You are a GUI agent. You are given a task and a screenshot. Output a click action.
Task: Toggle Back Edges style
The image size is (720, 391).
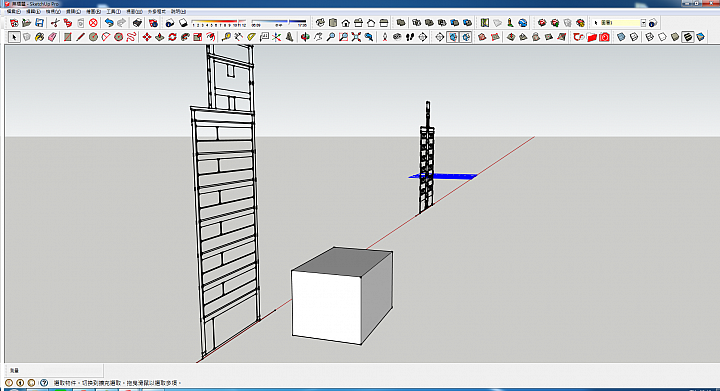[x=634, y=37]
